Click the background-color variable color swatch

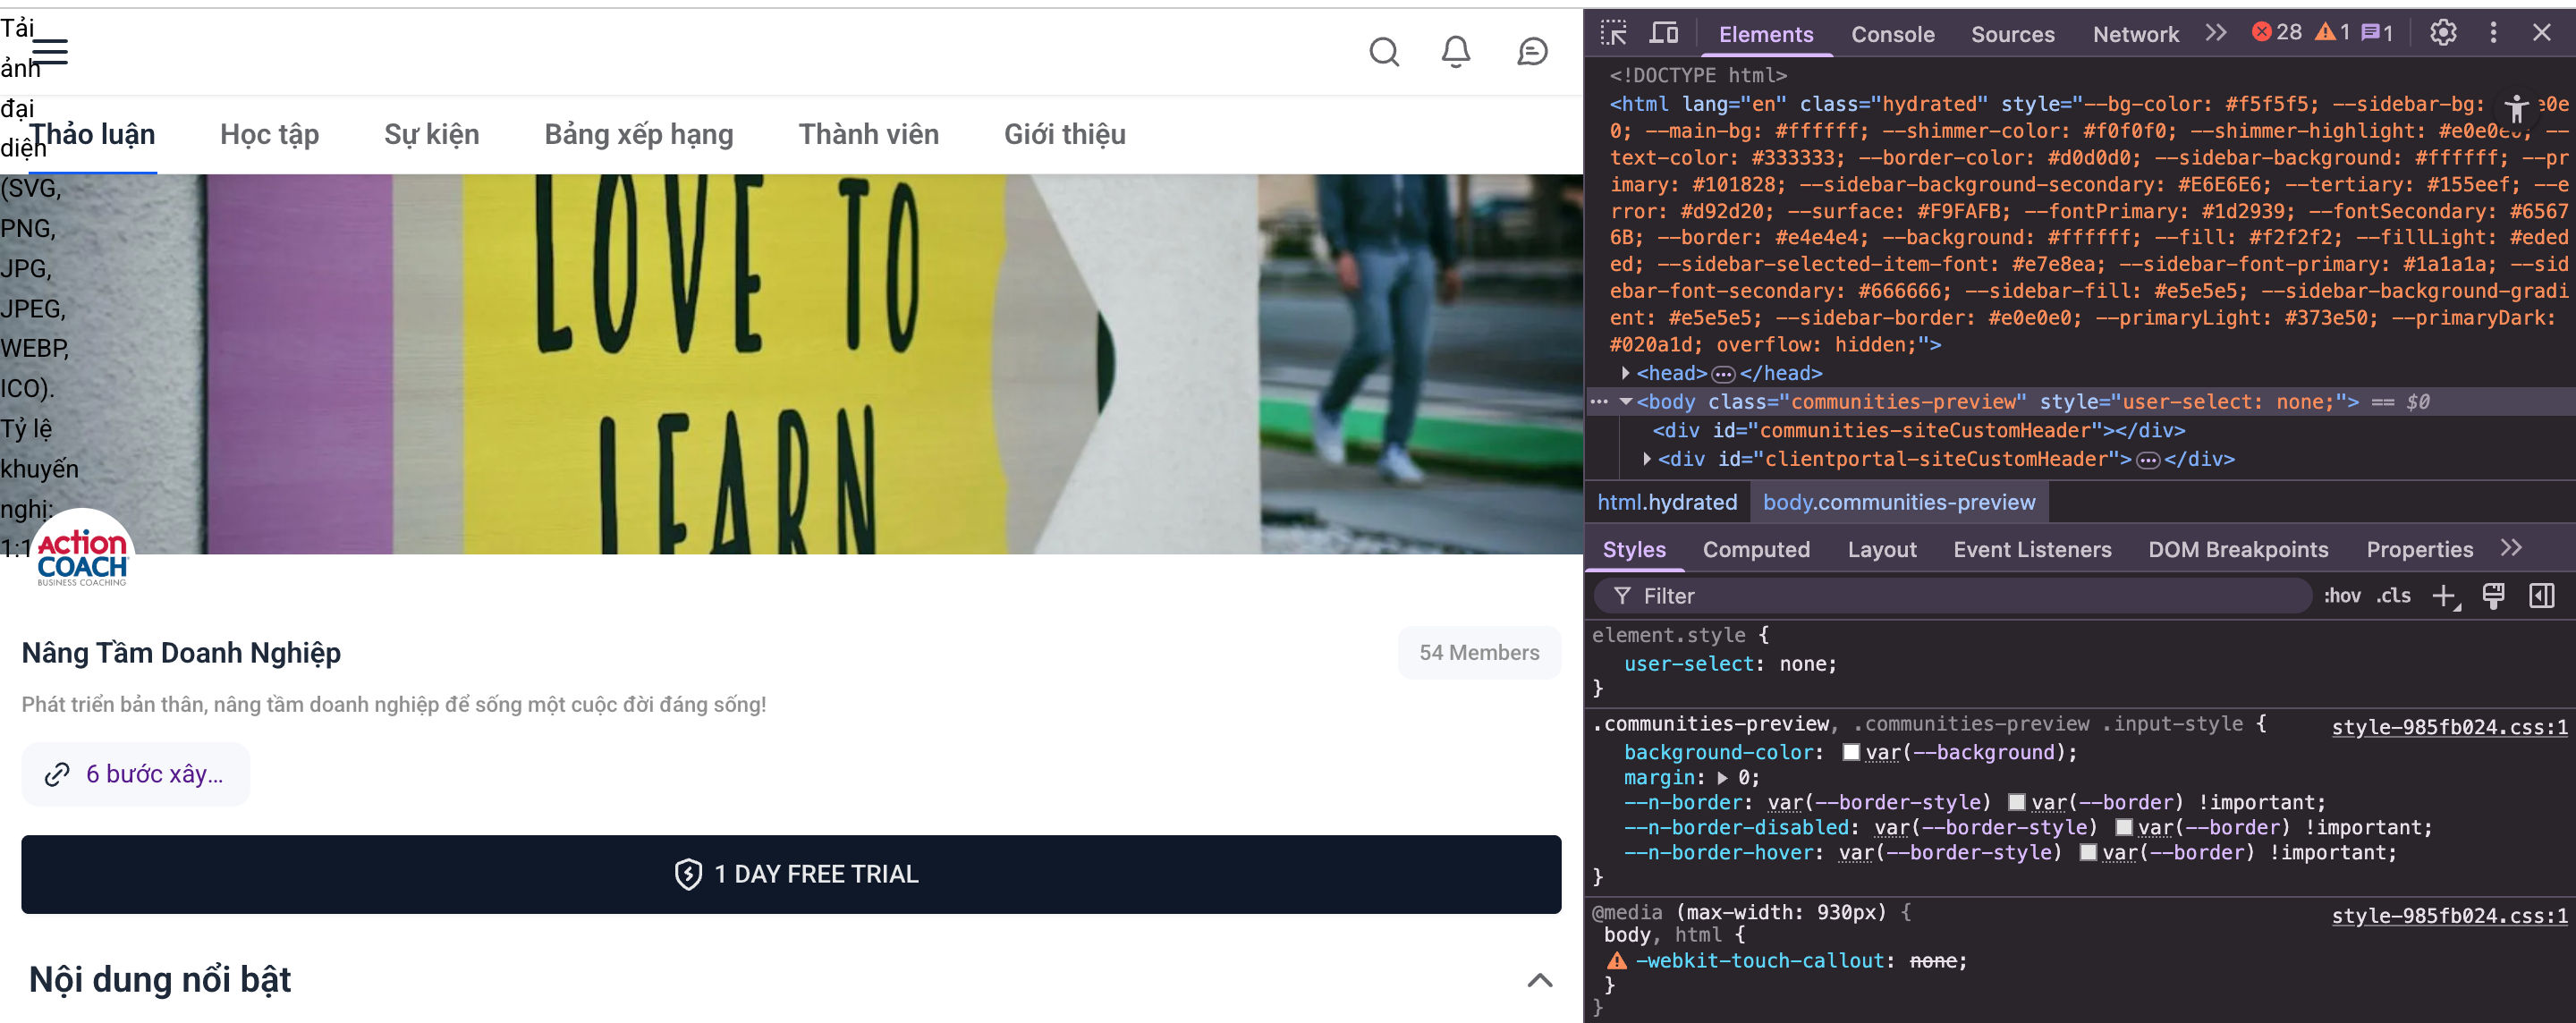(1851, 752)
